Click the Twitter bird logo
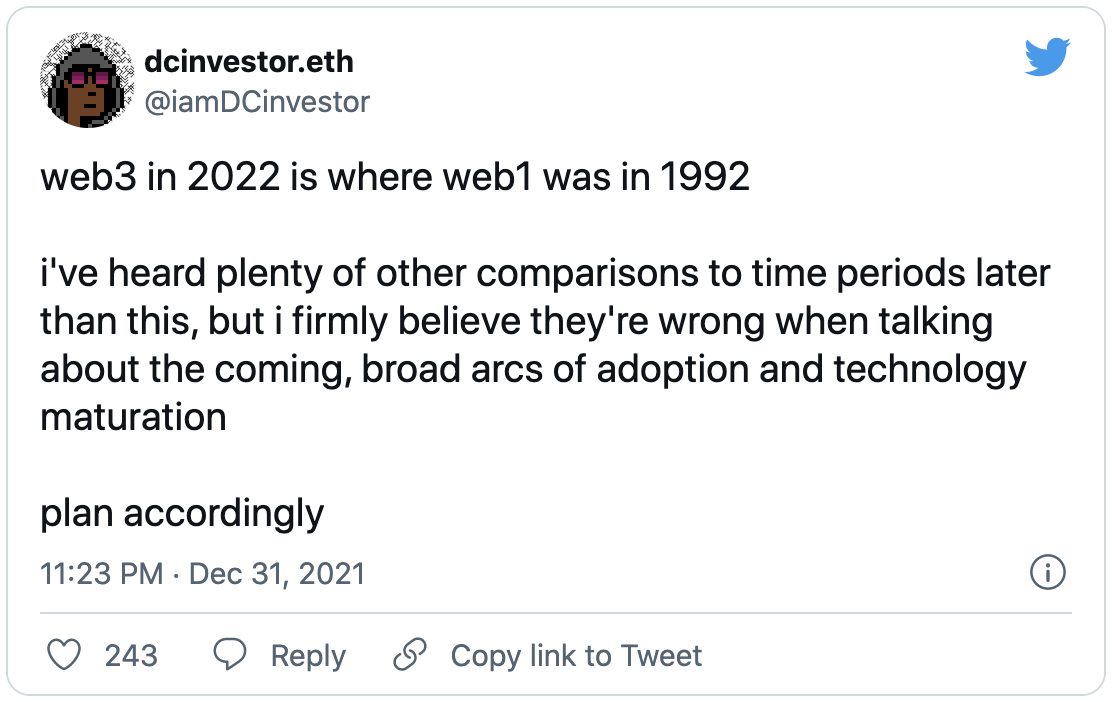The height and width of the screenshot is (702, 1112). pos(1047,60)
